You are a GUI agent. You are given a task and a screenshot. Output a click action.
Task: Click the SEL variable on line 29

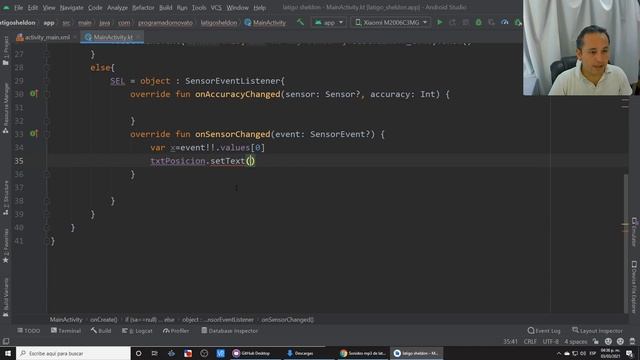(118, 81)
